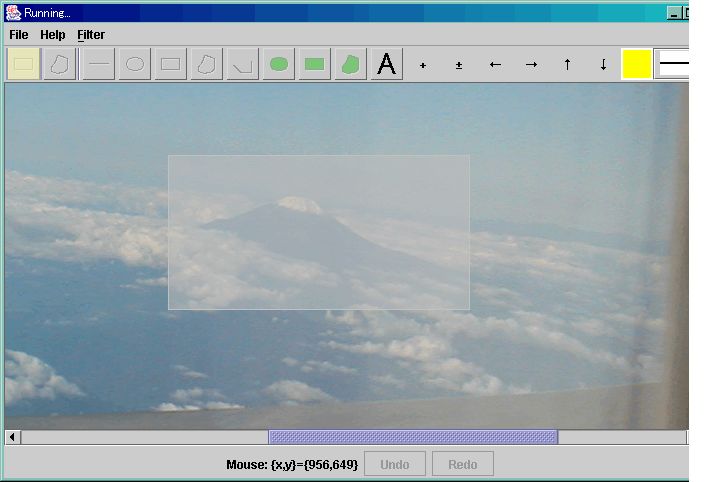Click the right arrow toolbar button
This screenshot has width=723, height=482.
(531, 65)
